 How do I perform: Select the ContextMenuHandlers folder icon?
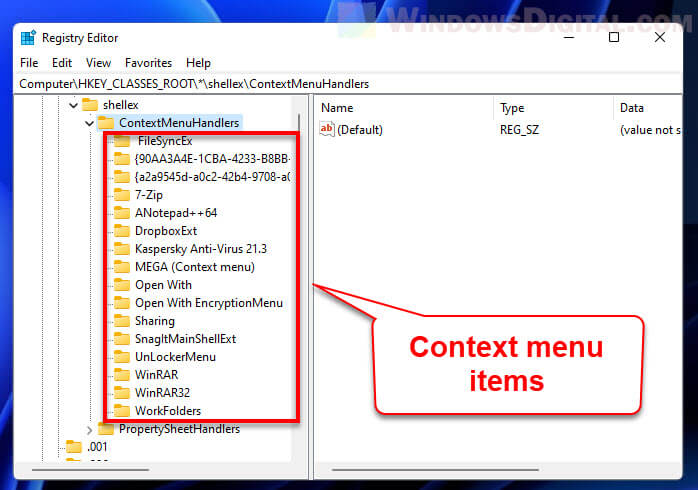(106, 122)
